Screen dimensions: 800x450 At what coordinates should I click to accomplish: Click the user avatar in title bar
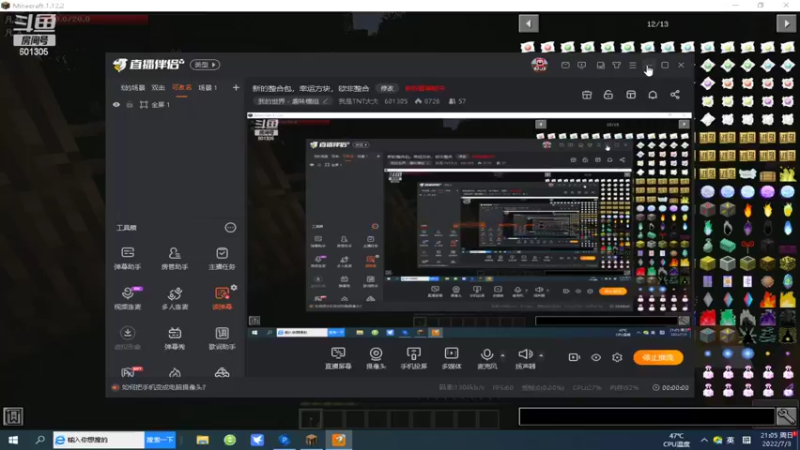pos(539,65)
